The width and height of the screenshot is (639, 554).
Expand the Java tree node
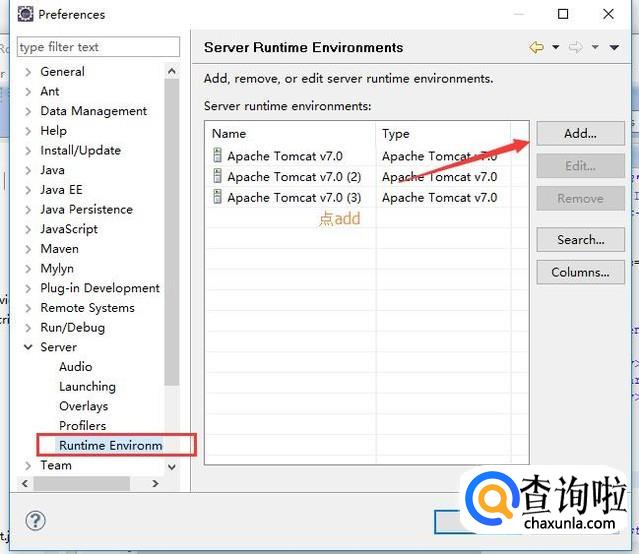point(28,170)
